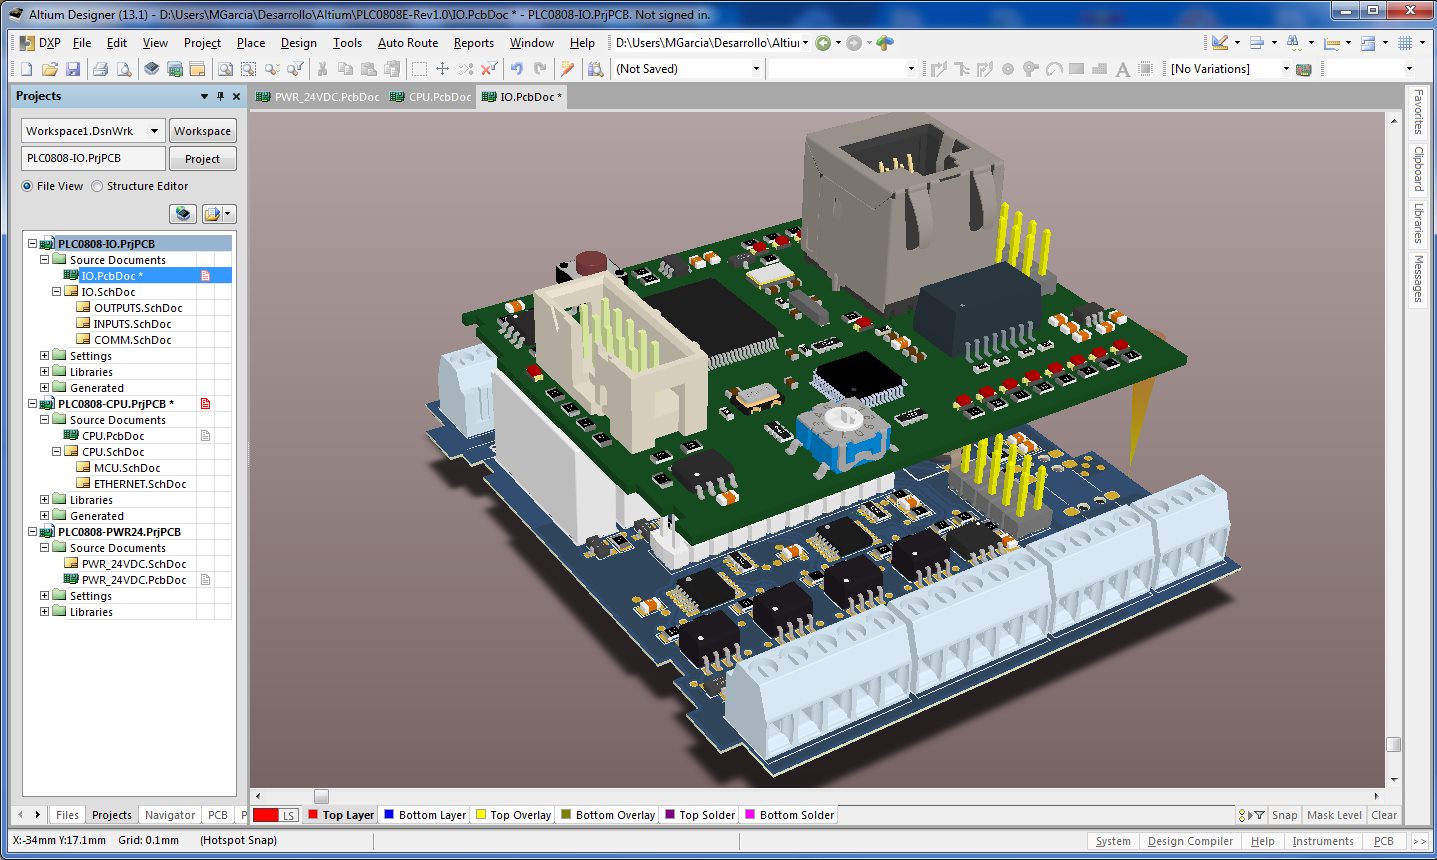Click the Zoom Area icon
The width and height of the screenshot is (1437, 860).
248,69
